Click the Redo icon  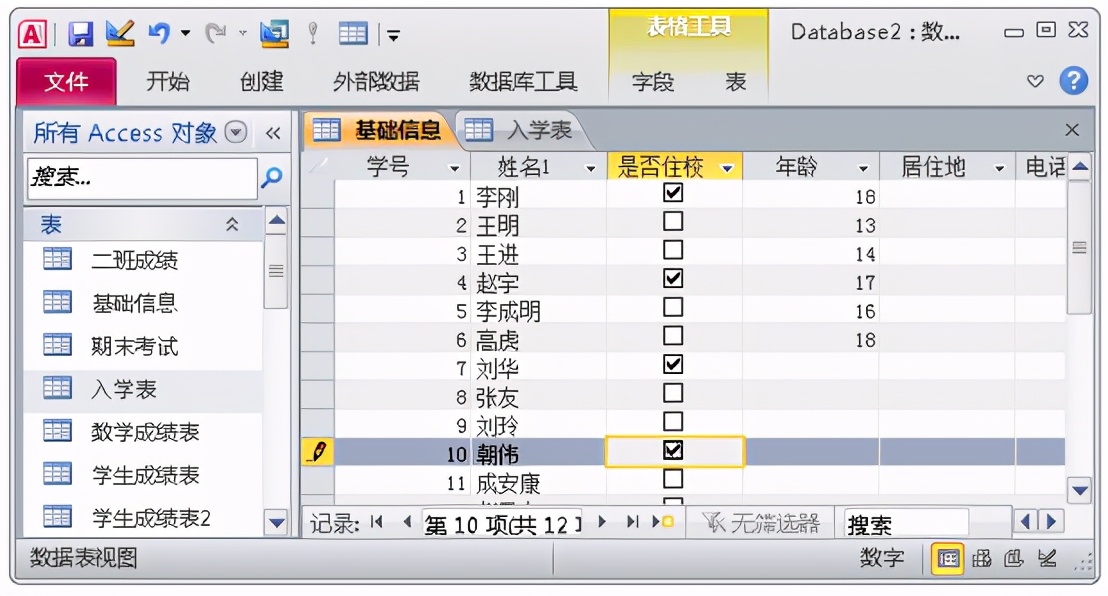pos(213,33)
